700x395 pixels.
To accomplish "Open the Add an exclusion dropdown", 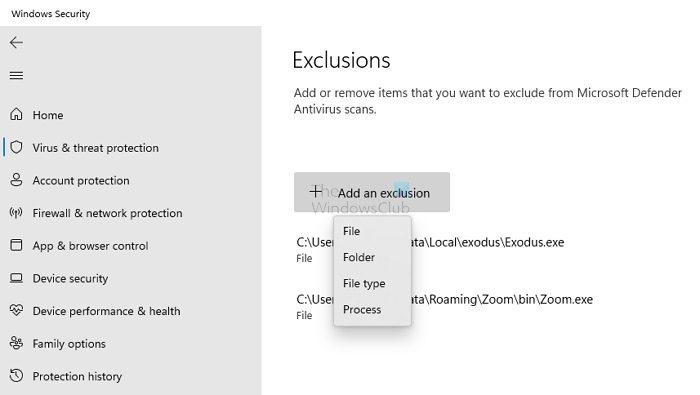I will [372, 192].
